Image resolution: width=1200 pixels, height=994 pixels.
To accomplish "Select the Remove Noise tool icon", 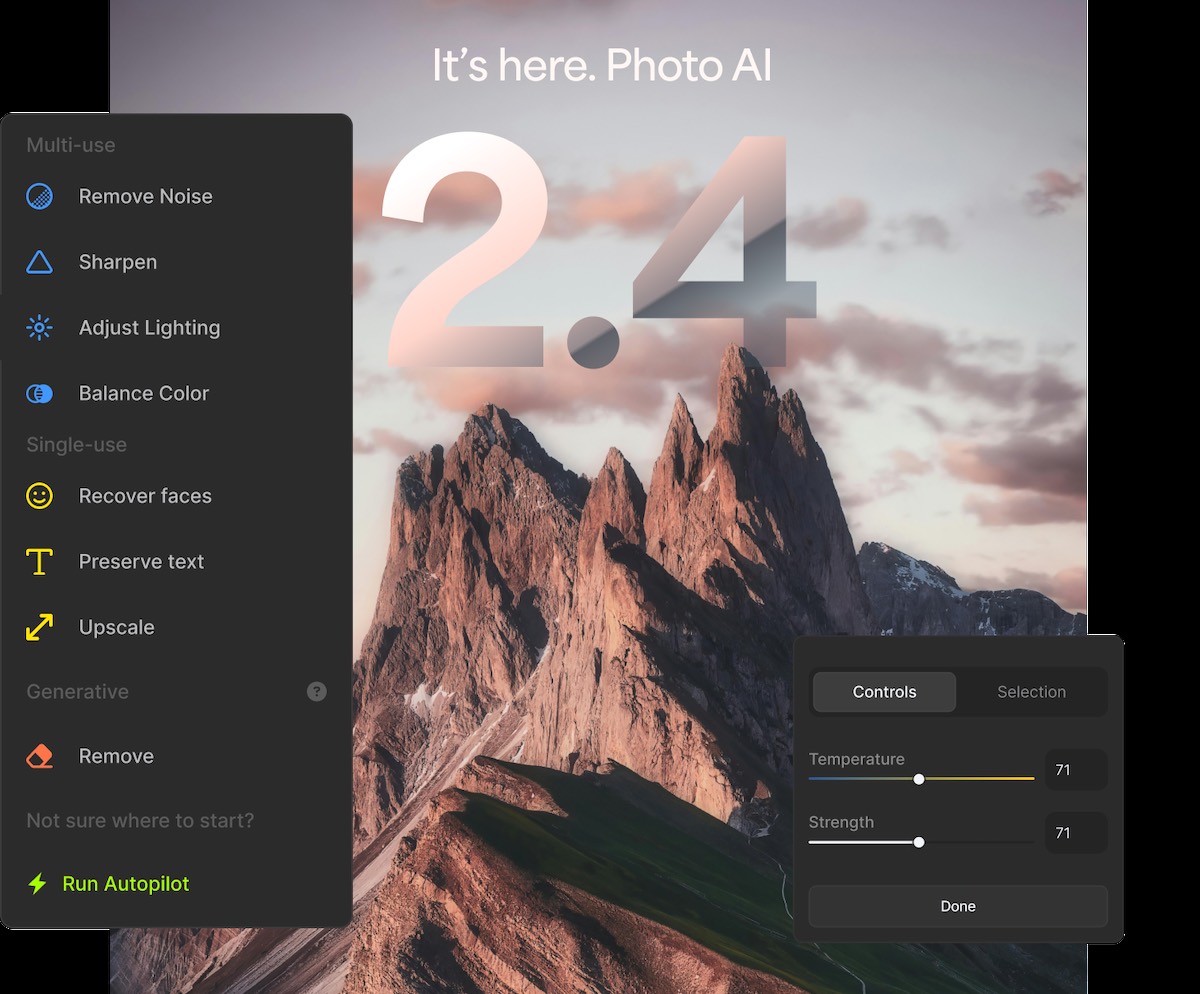I will point(39,196).
